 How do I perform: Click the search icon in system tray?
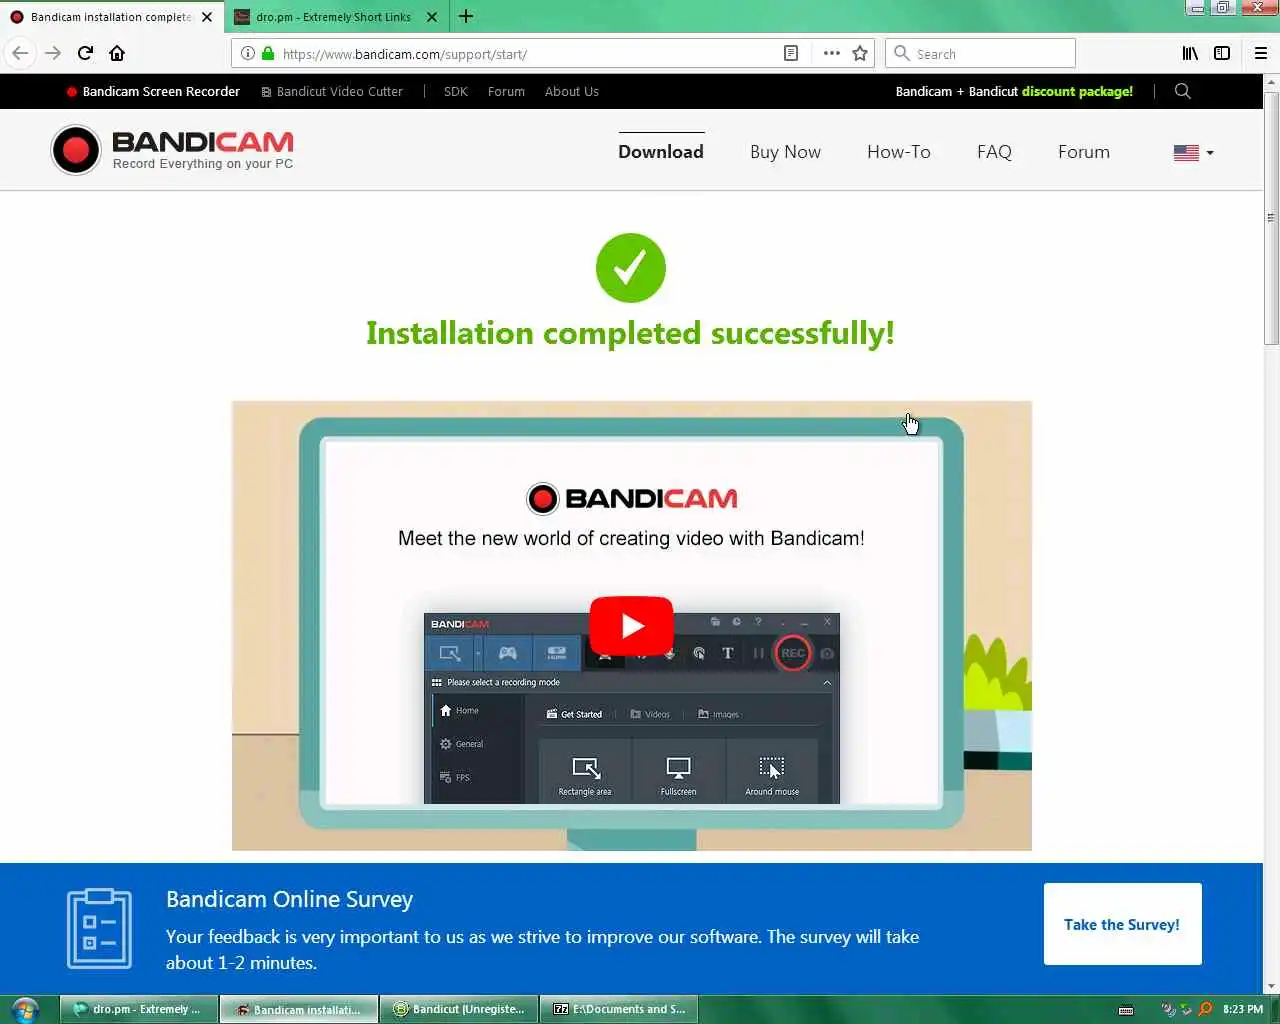point(1205,1009)
